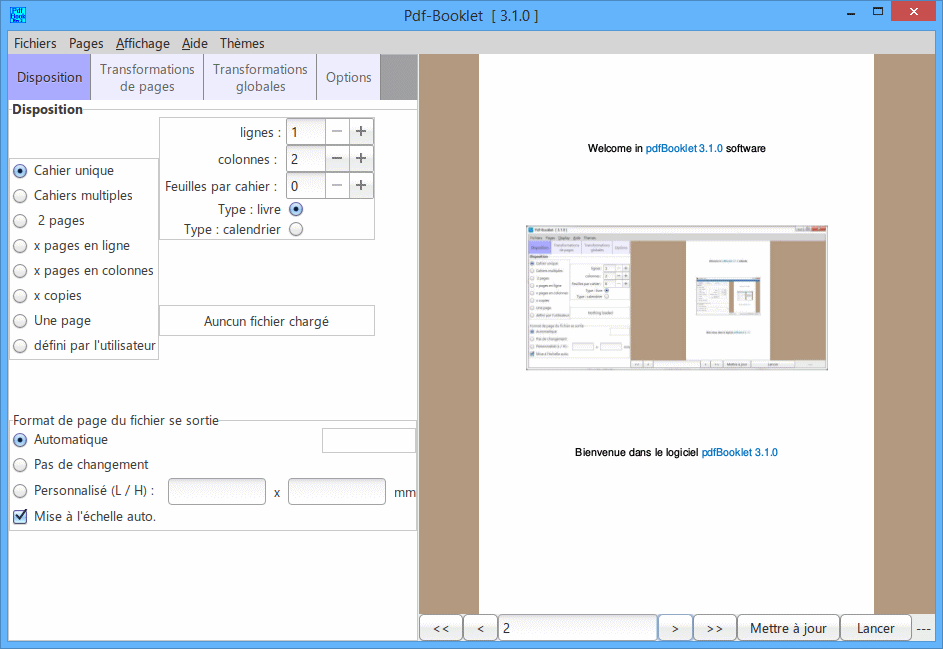Increase Feuilles par cahier with plus button
This screenshot has height=649, width=943.
[361, 185]
